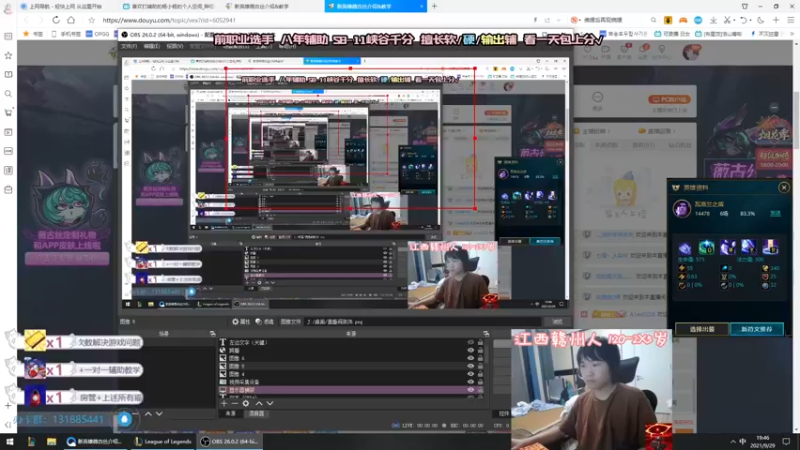
Task: Open source properties gear below sources list
Action: [x=245, y=403]
